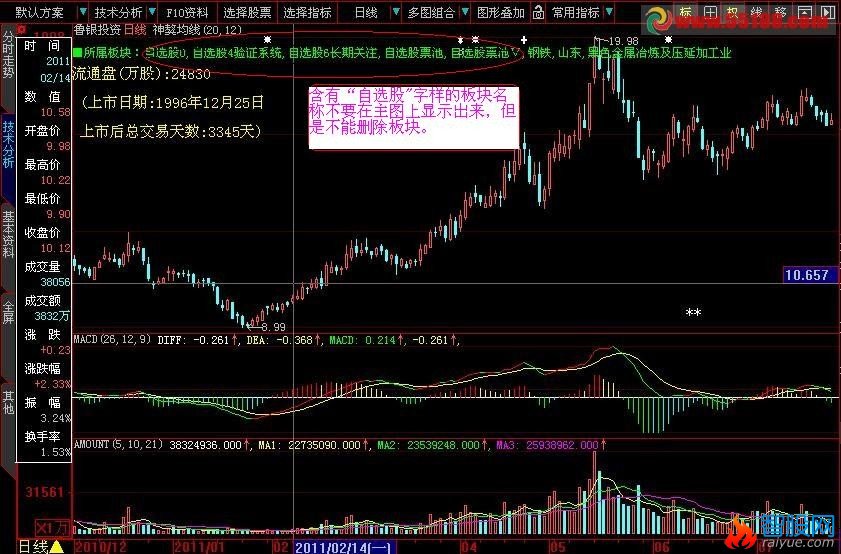Switch to the 分时走势 side tab

coord(8,62)
